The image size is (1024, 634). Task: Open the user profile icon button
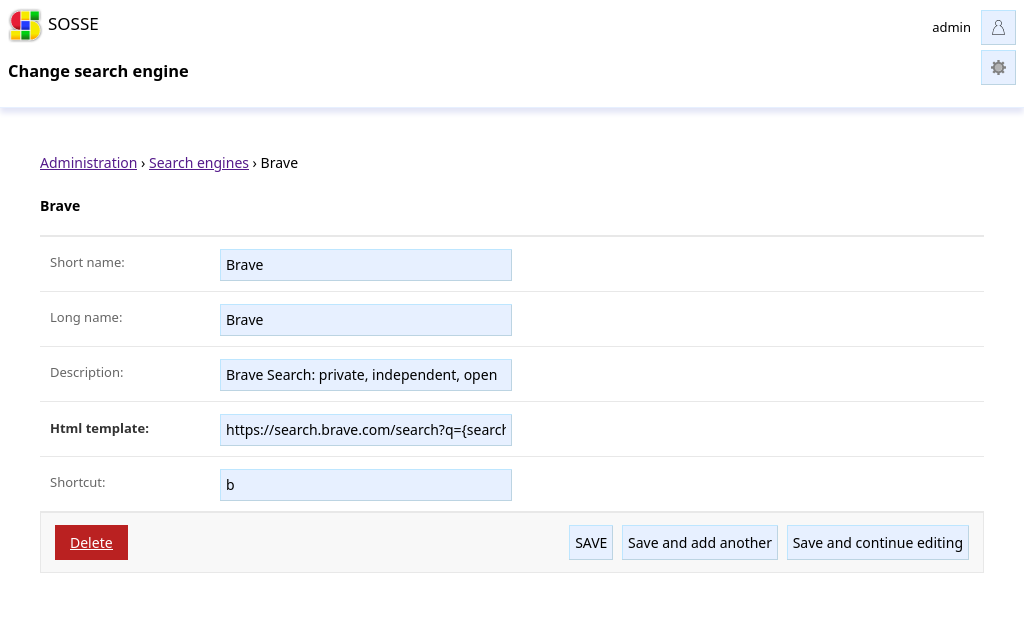(x=998, y=27)
